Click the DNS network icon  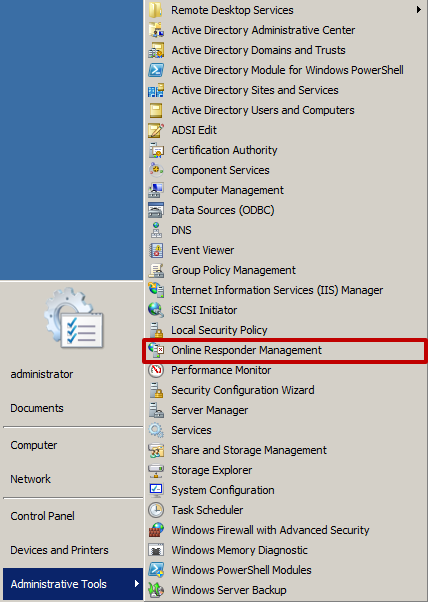click(156, 230)
